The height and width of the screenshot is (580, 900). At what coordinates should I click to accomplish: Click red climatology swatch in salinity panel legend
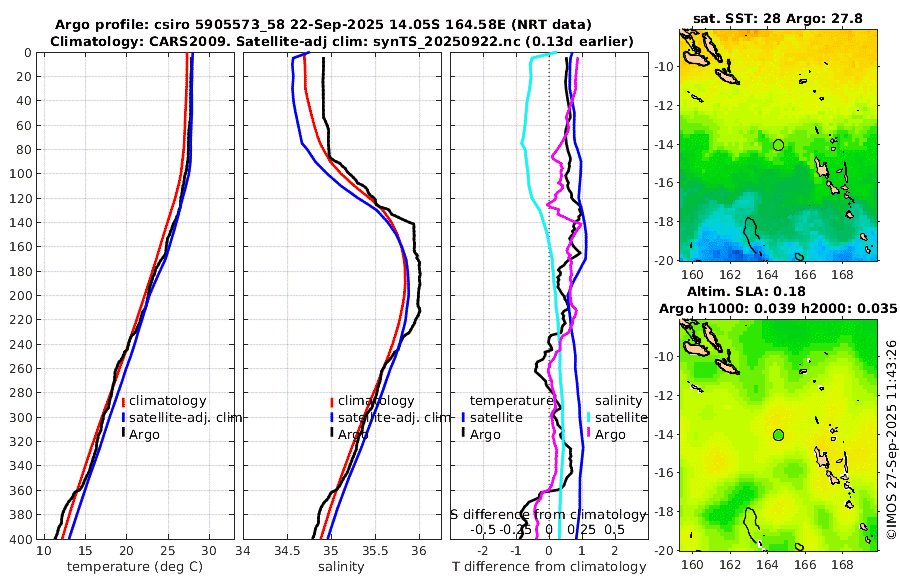pyautogui.click(x=332, y=401)
